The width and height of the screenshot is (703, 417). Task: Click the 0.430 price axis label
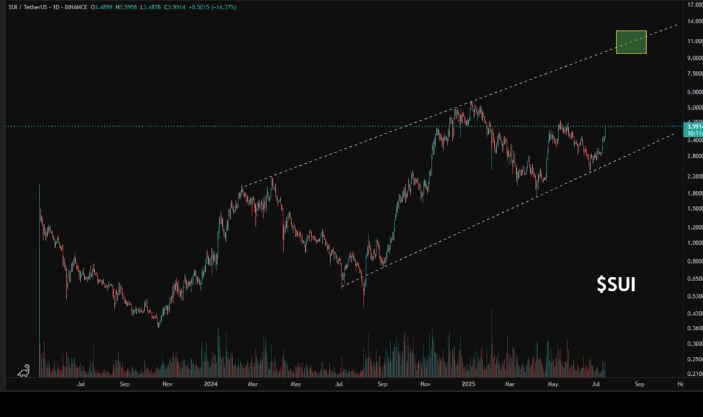[694, 313]
